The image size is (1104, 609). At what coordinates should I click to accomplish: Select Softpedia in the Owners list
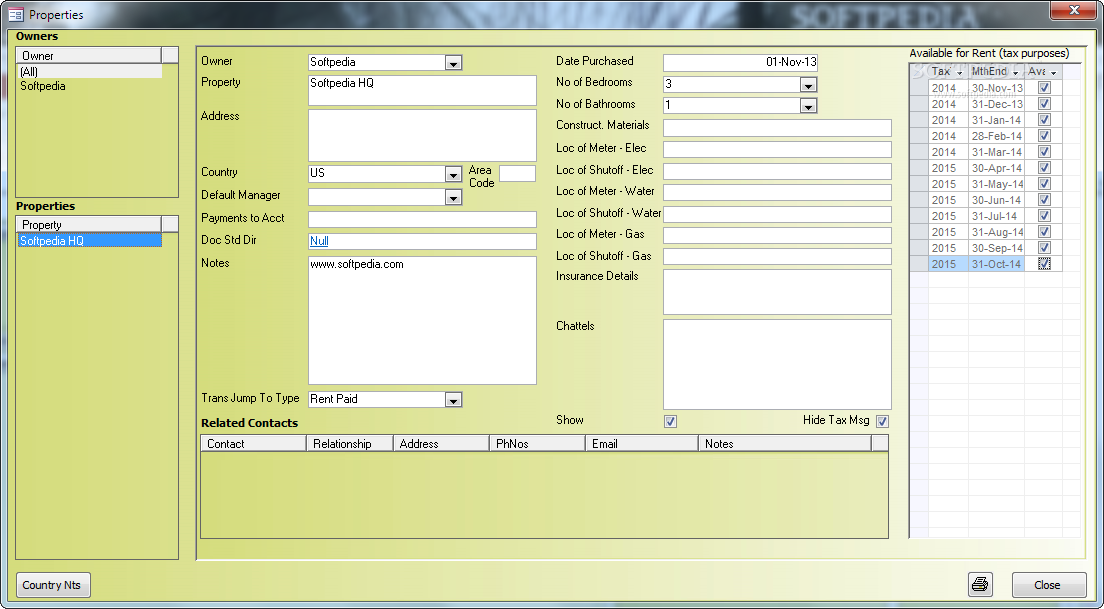89,86
